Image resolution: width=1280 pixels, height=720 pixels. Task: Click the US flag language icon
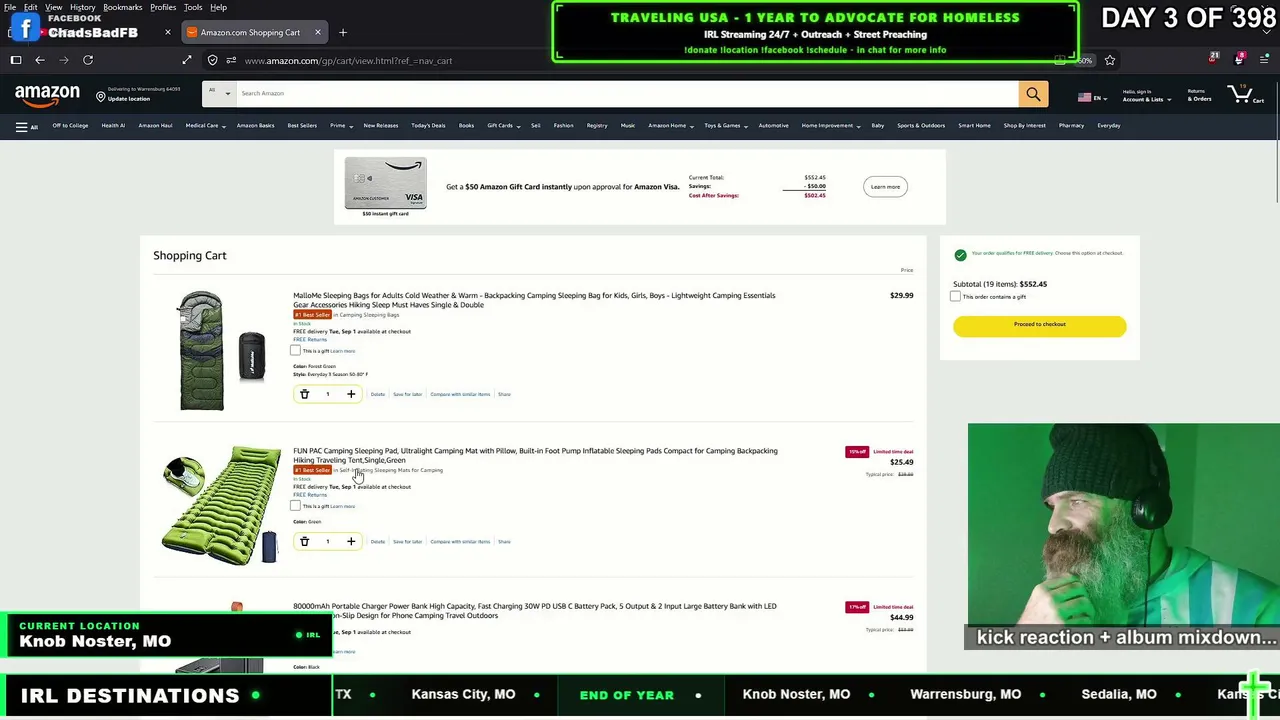point(1084,98)
